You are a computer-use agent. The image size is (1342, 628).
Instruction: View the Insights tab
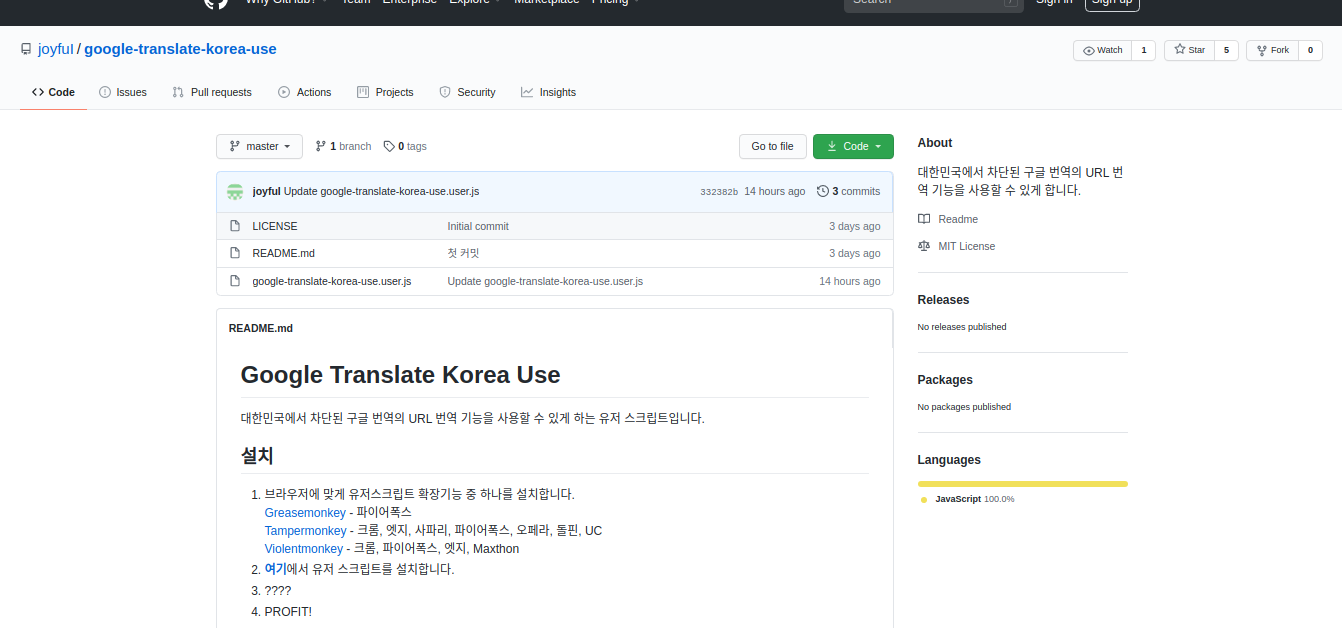click(x=548, y=92)
